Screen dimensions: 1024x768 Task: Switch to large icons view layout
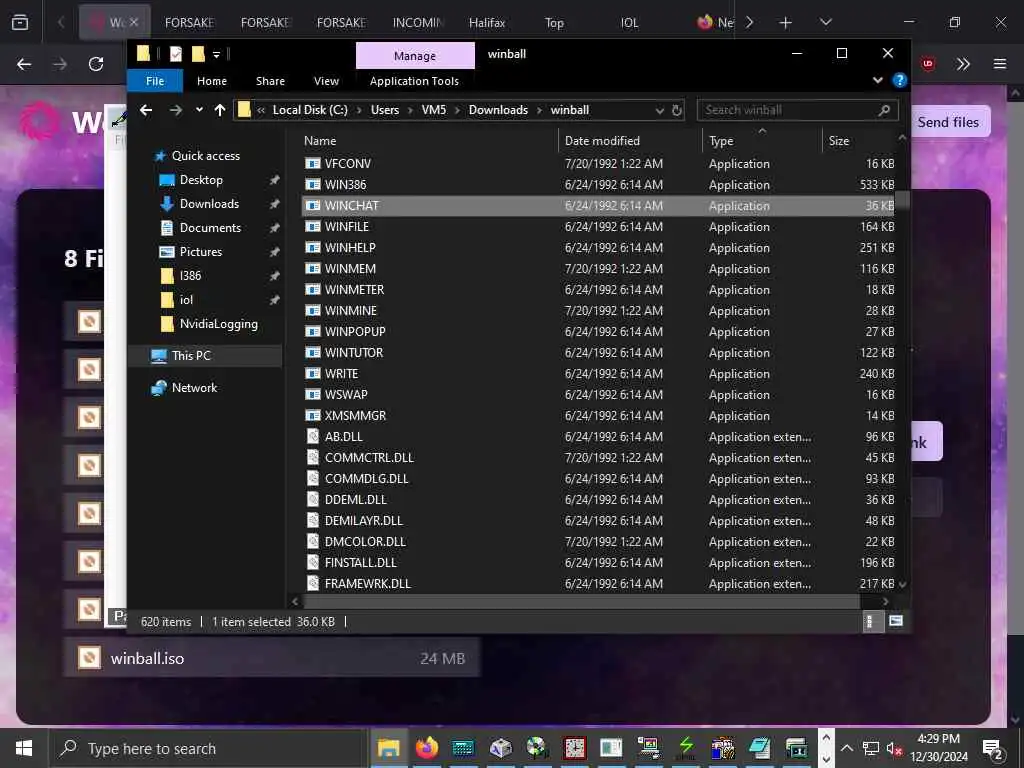(x=895, y=621)
